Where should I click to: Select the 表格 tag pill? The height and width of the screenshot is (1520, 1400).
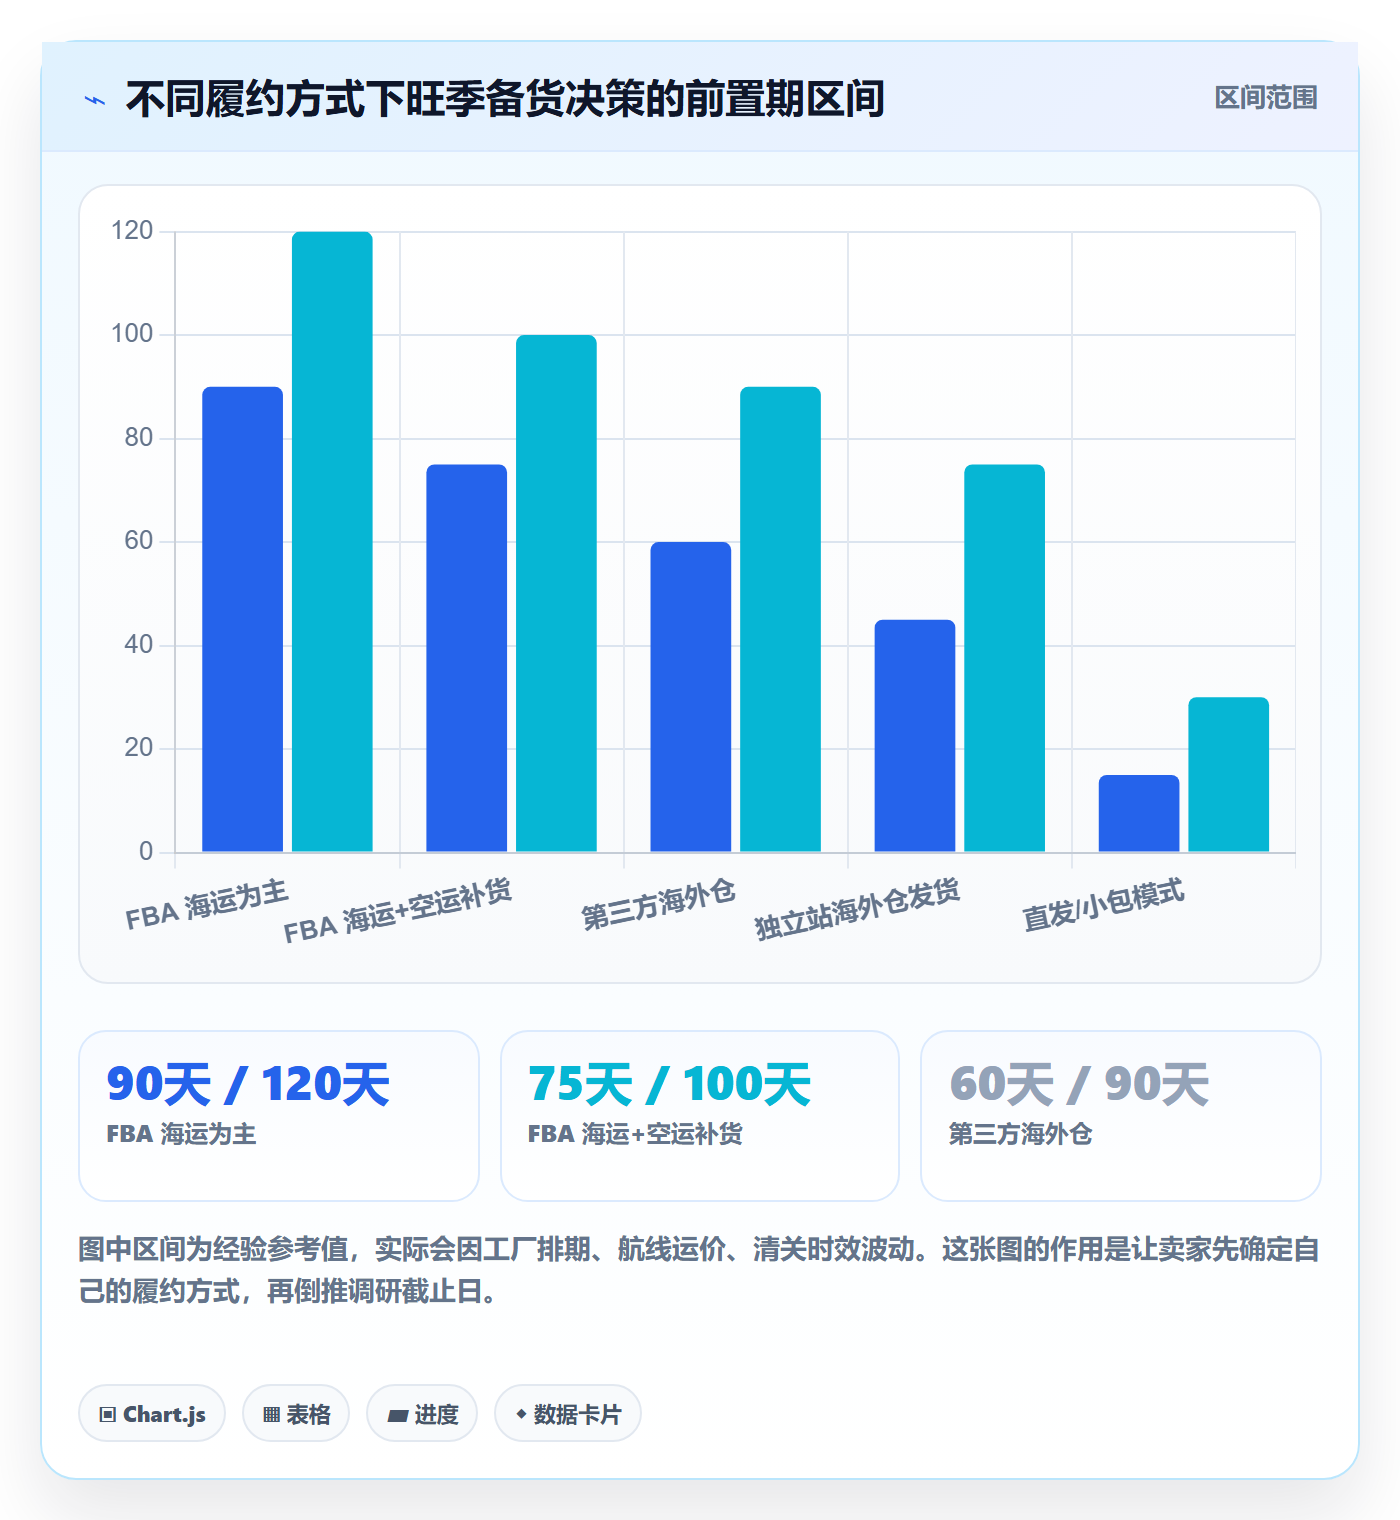(296, 1414)
